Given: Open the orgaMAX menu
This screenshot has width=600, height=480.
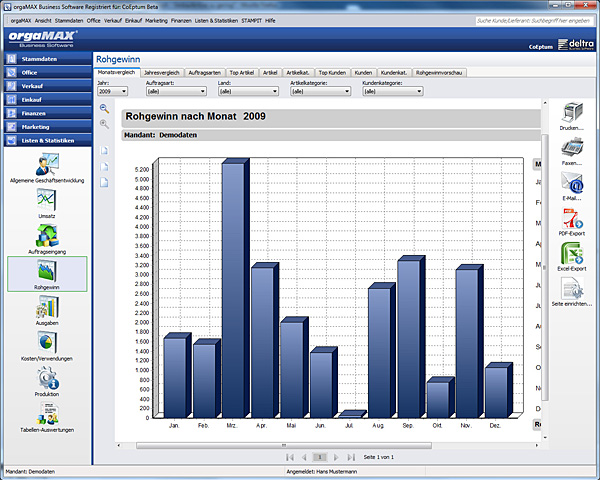Looking at the screenshot, I should pos(21,21).
